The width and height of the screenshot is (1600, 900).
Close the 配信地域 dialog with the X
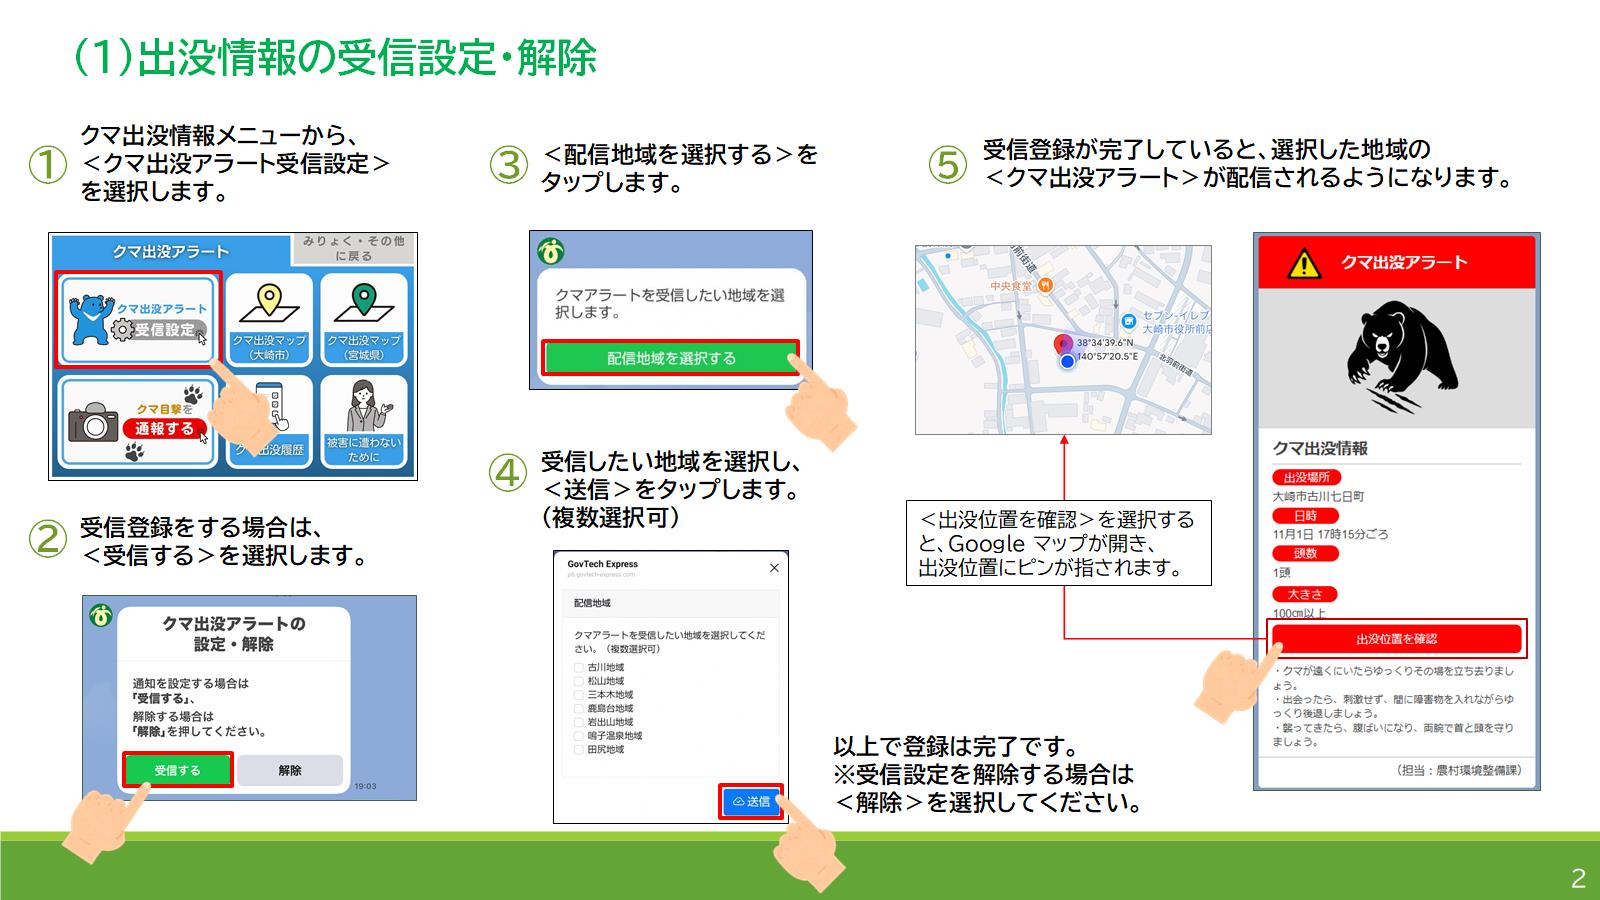point(774,567)
